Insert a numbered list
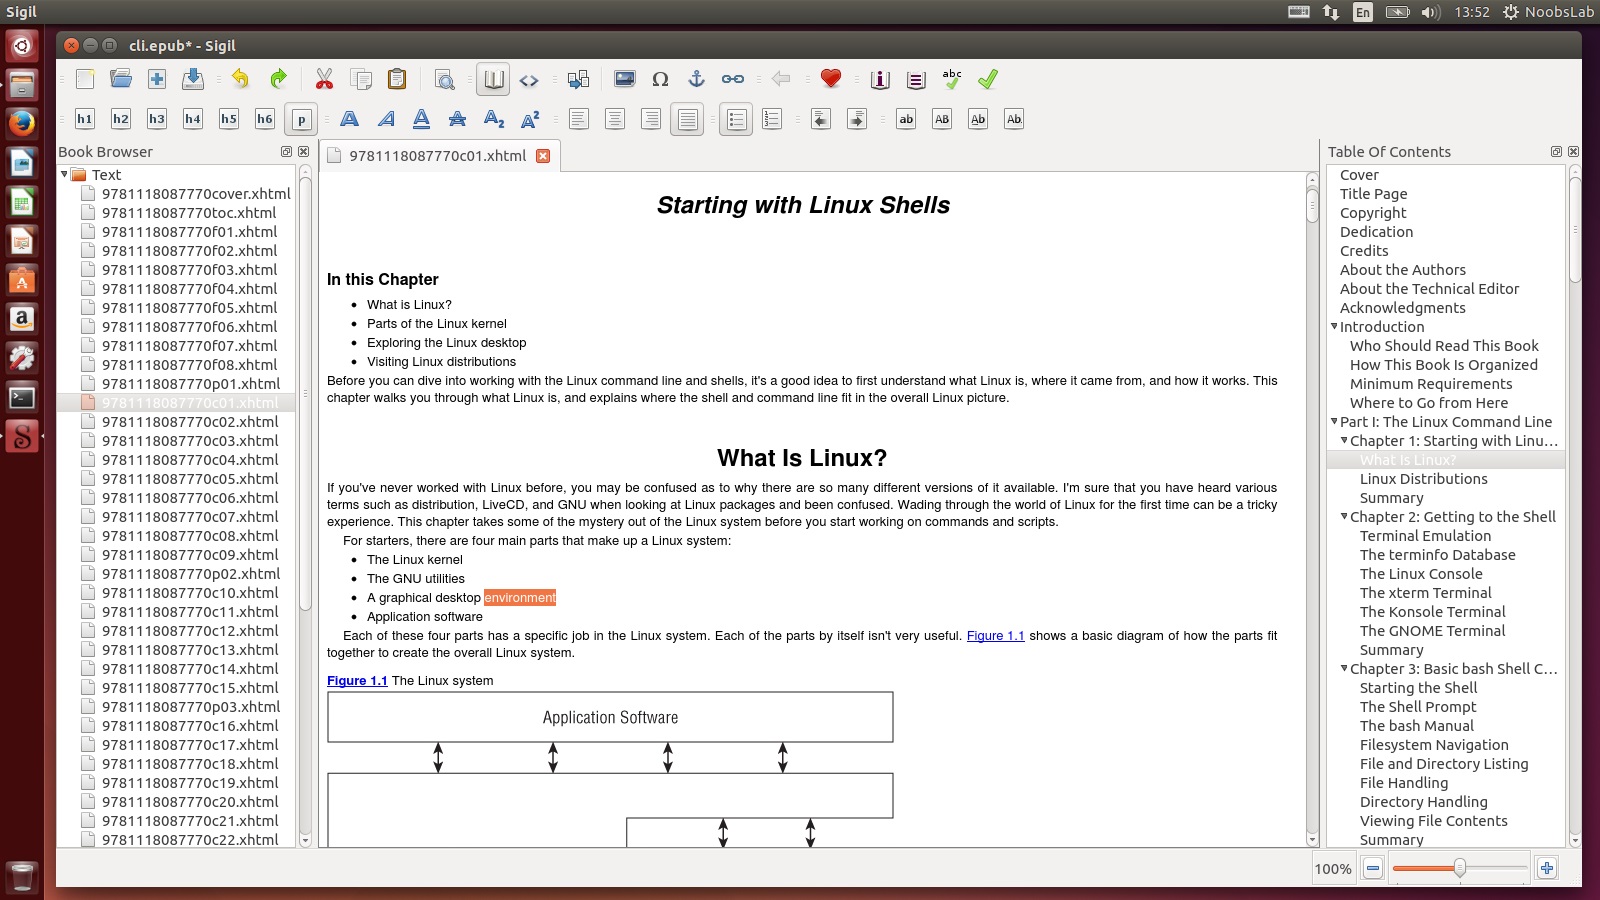The height and width of the screenshot is (900, 1600). [772, 119]
